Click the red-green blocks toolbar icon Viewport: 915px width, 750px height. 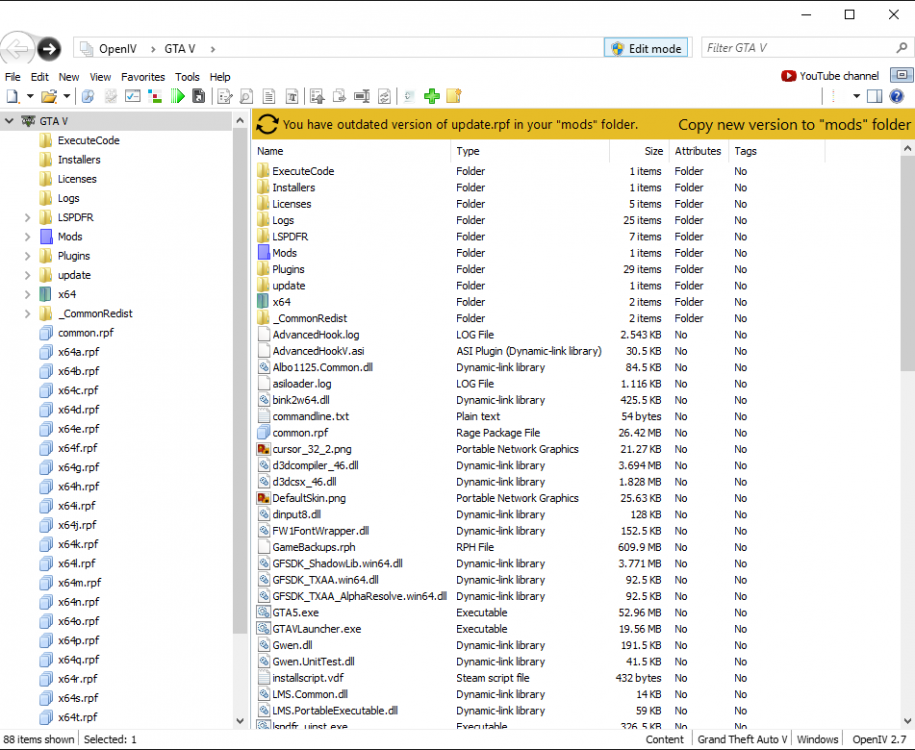[155, 96]
